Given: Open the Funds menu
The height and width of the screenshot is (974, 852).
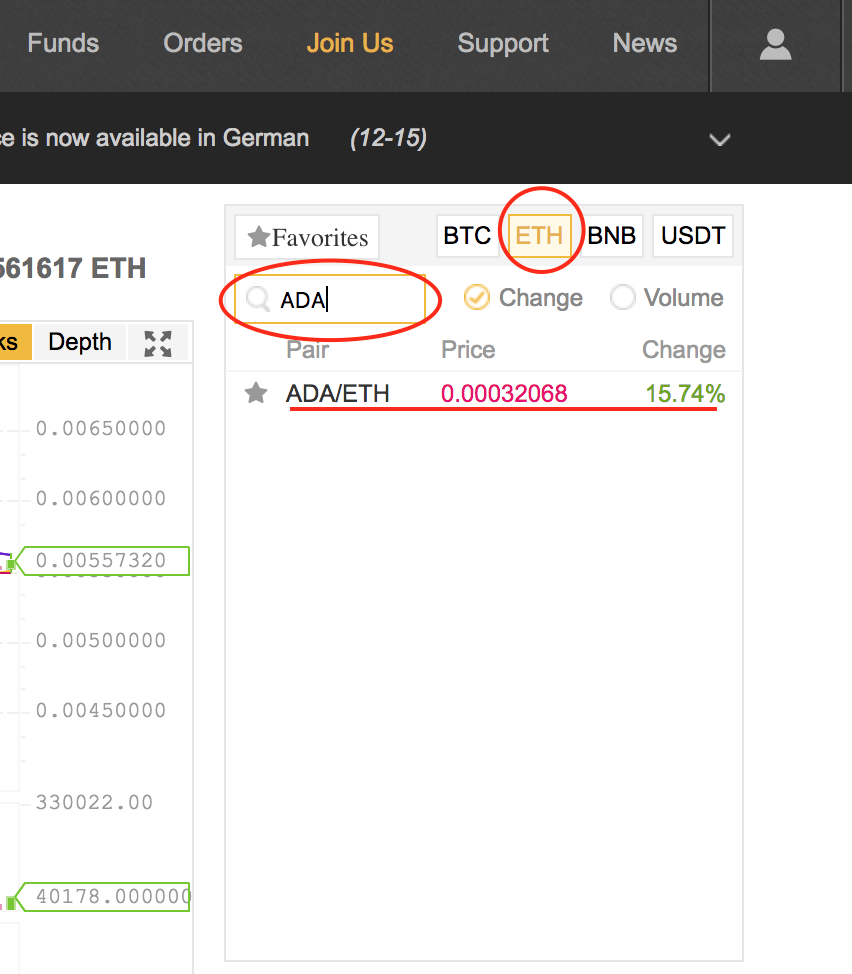Looking at the screenshot, I should click(x=63, y=44).
